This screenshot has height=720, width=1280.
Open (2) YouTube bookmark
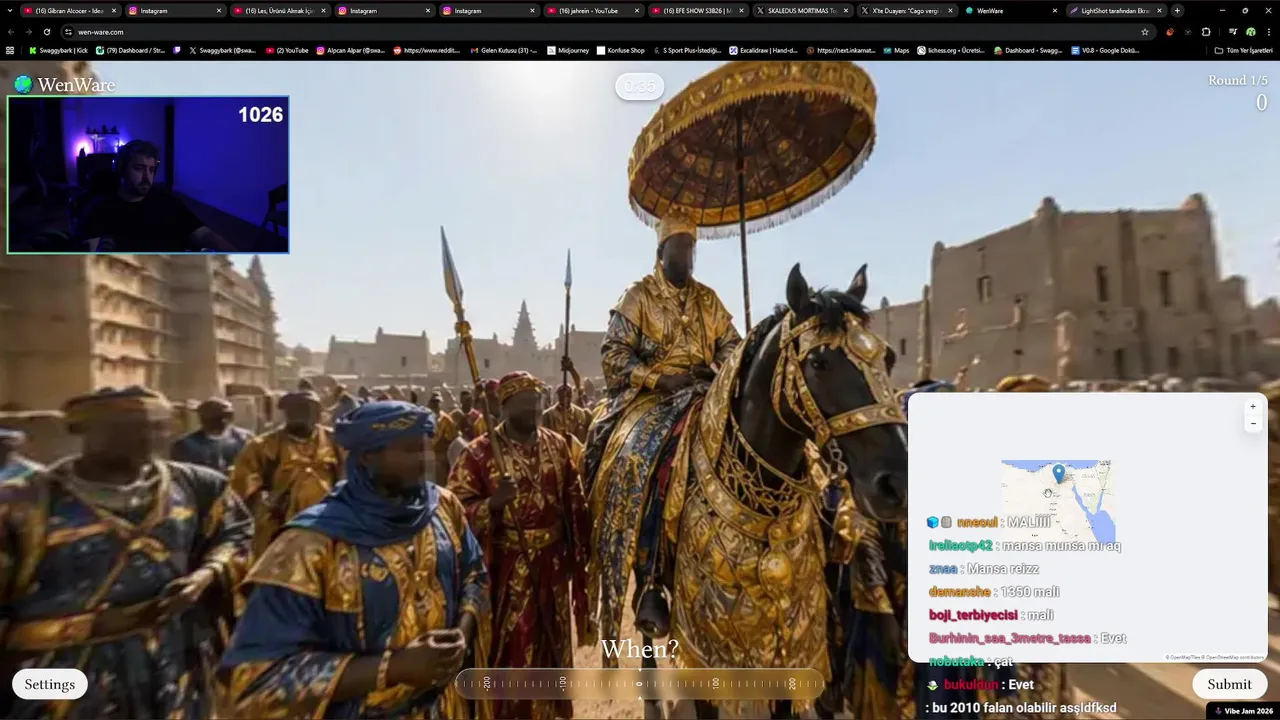point(287,50)
